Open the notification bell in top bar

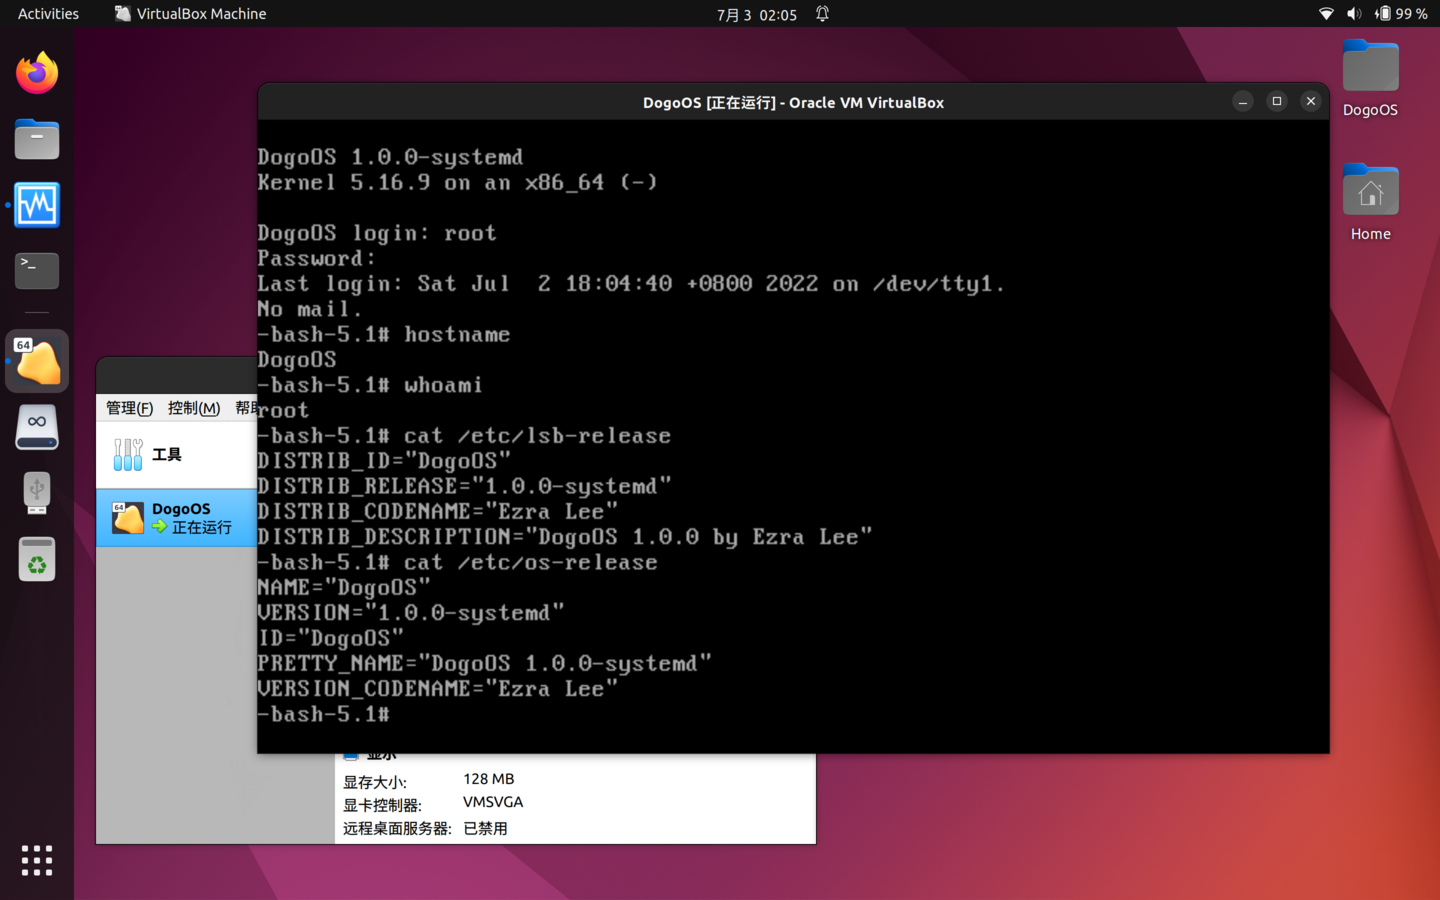(x=822, y=14)
